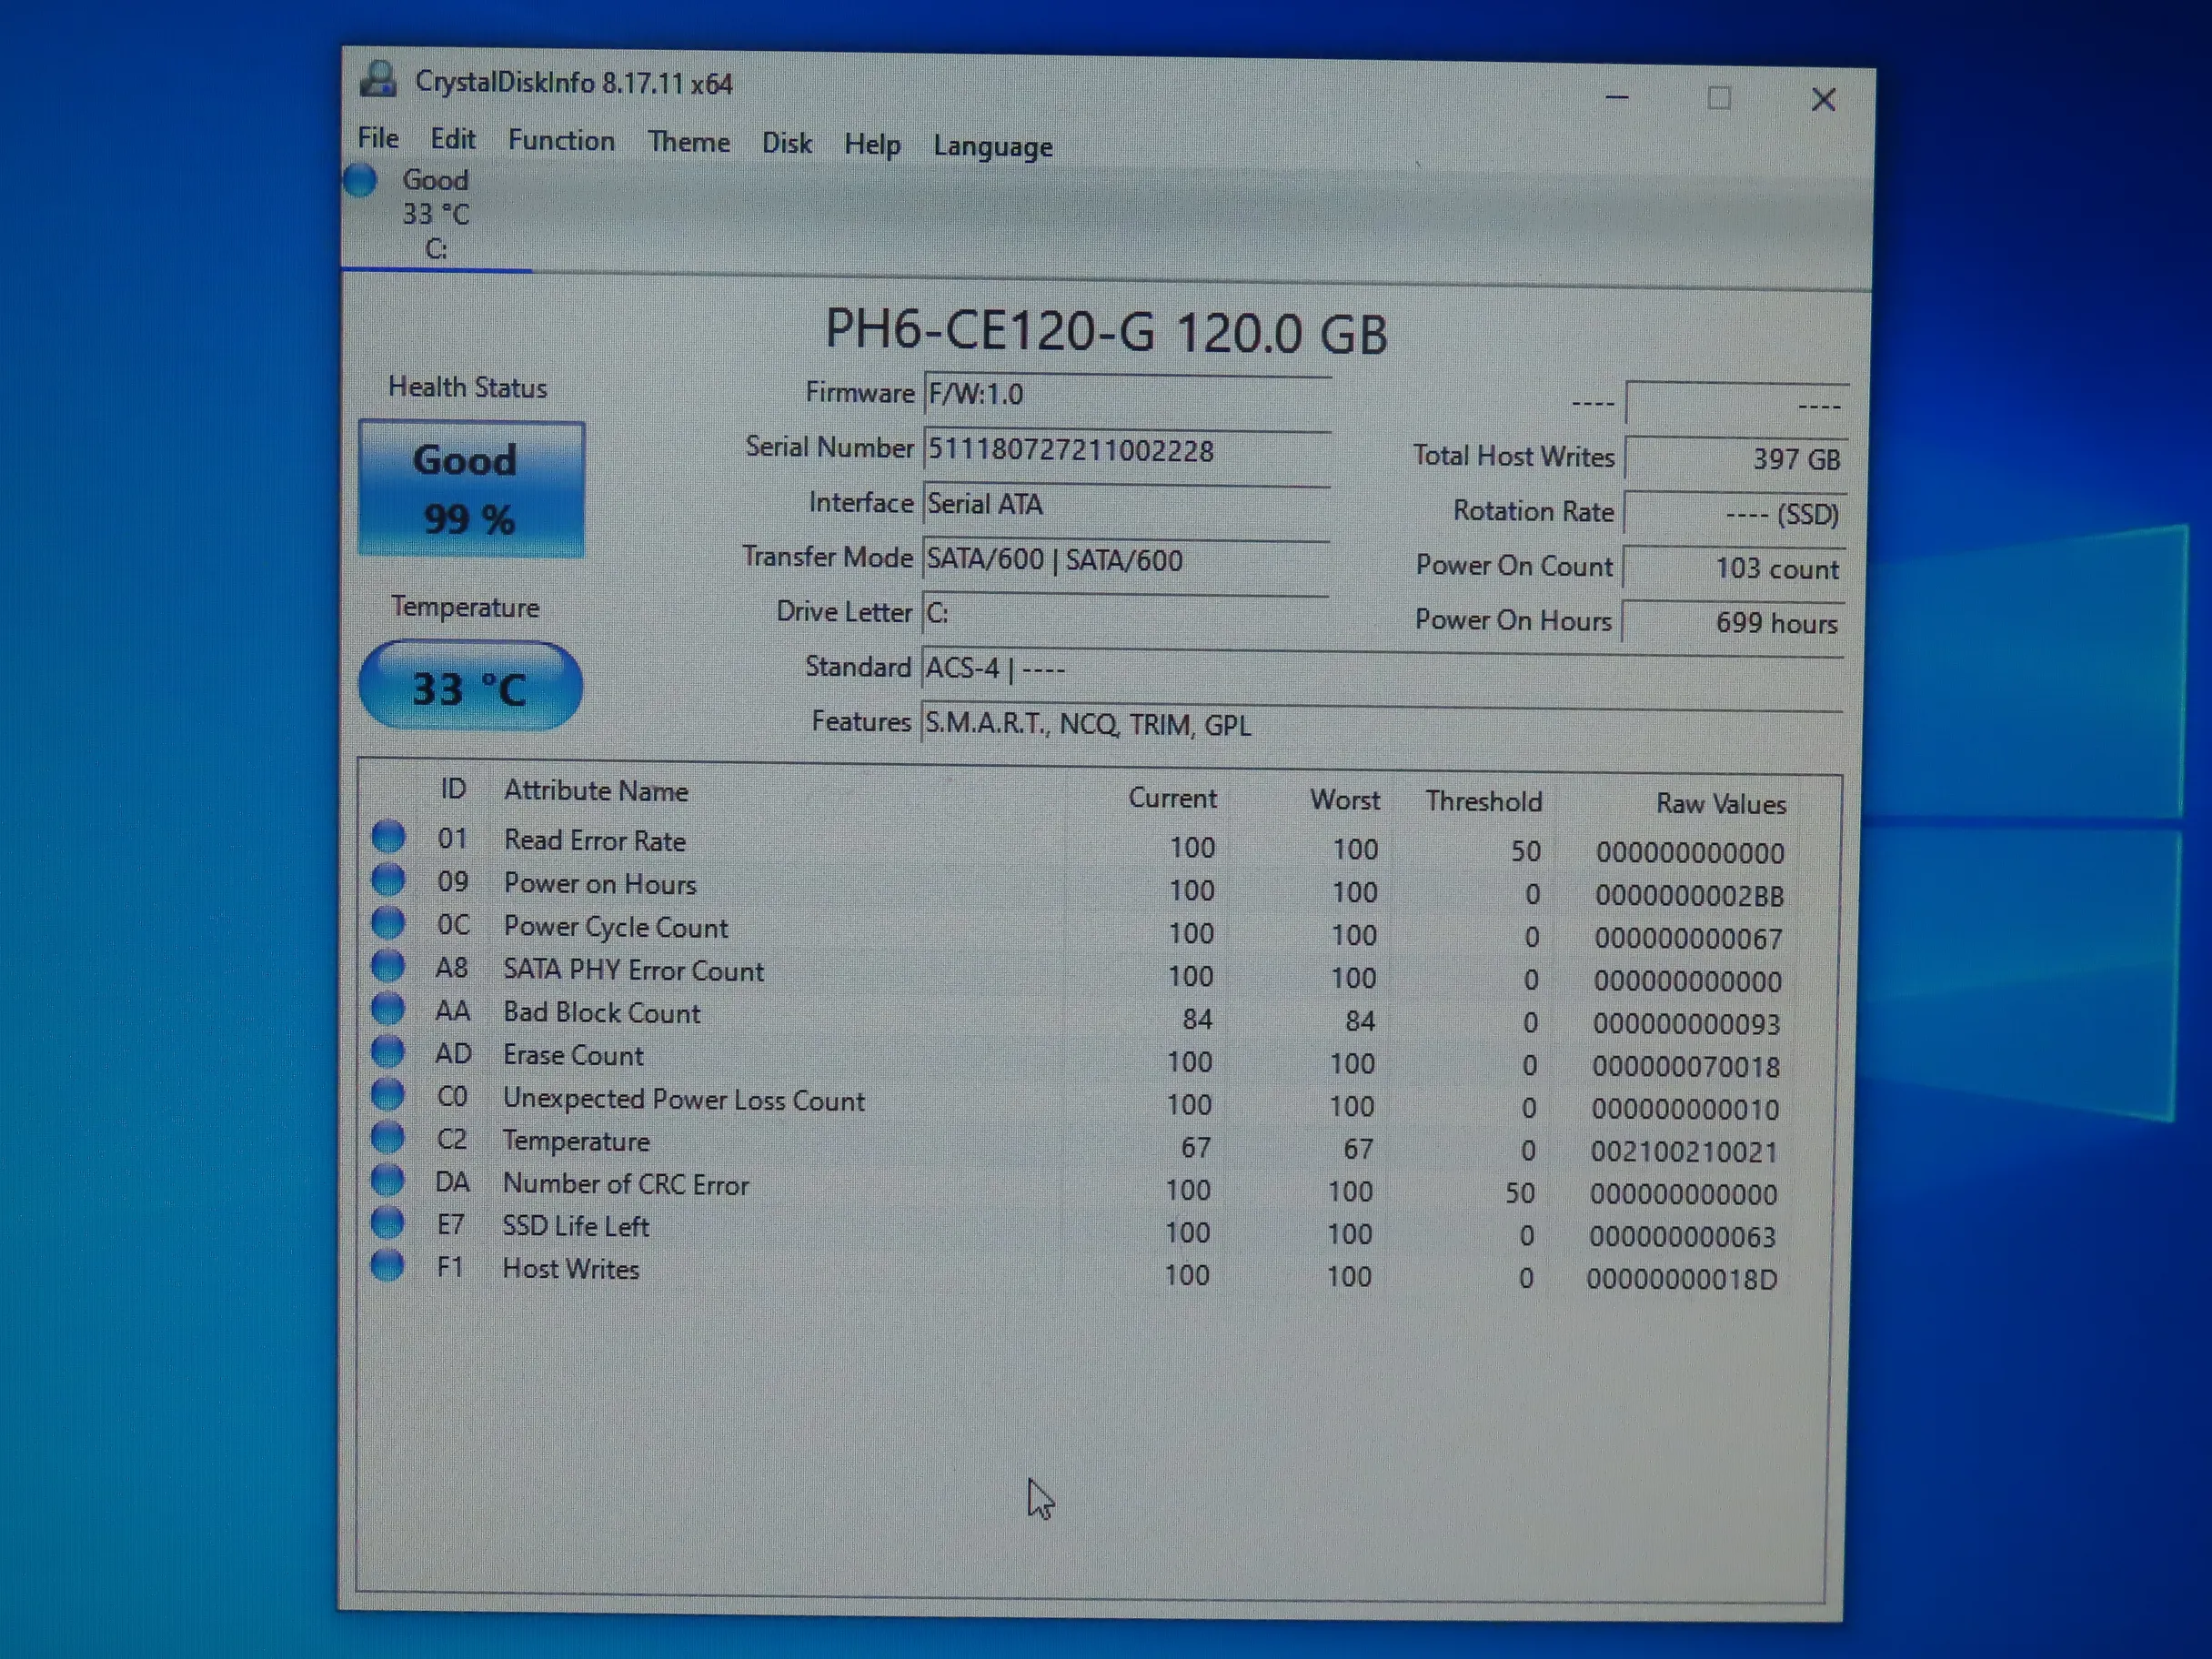
Task: Click the Transfer Mode field SATA/600
Action: point(1126,560)
